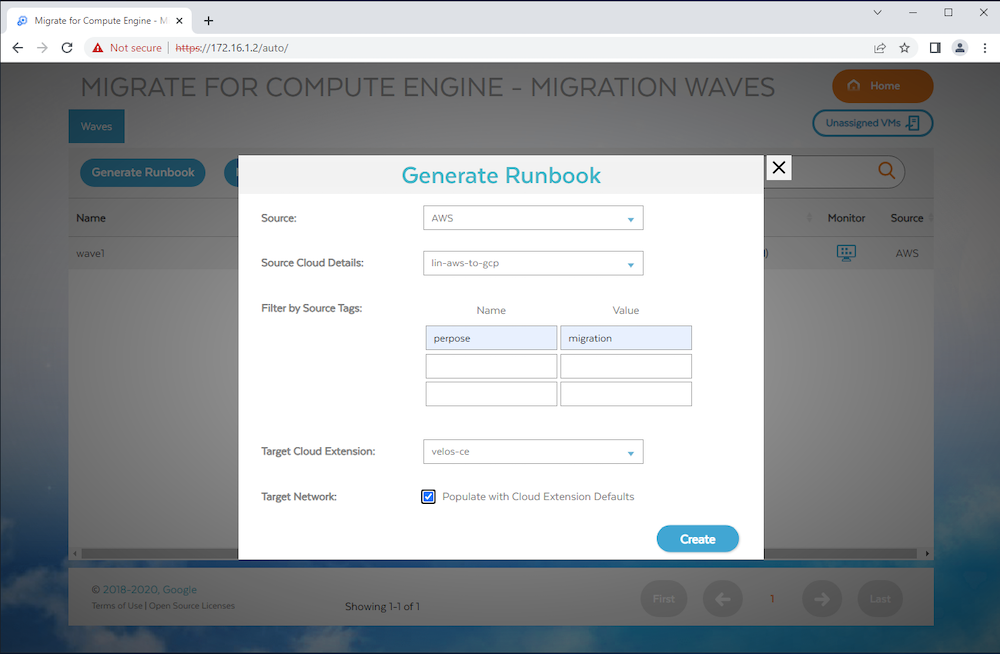Screen dimensions: 1000x654
Task: Open a new browser tab
Action: click(x=209, y=20)
